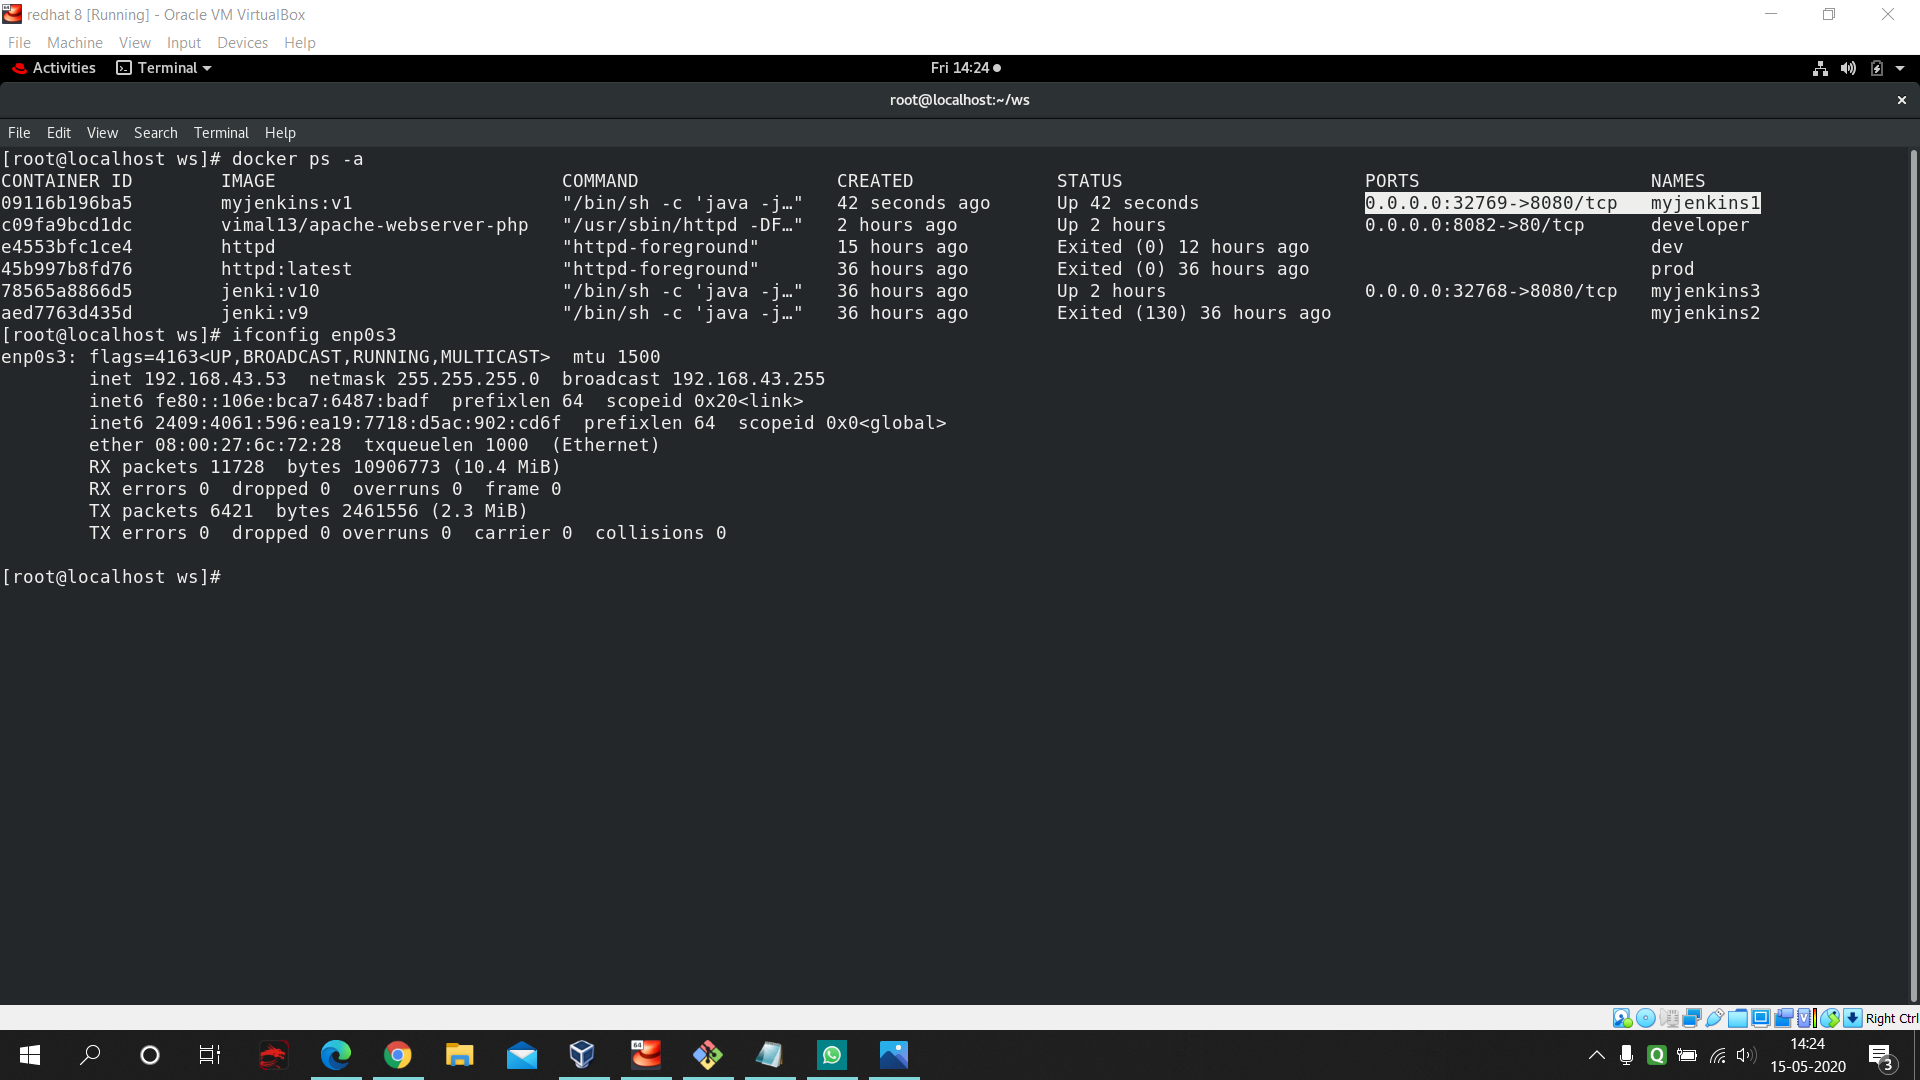
Task: Click the MAC address 08:00:27:6c:72:28
Action: pos(248,445)
